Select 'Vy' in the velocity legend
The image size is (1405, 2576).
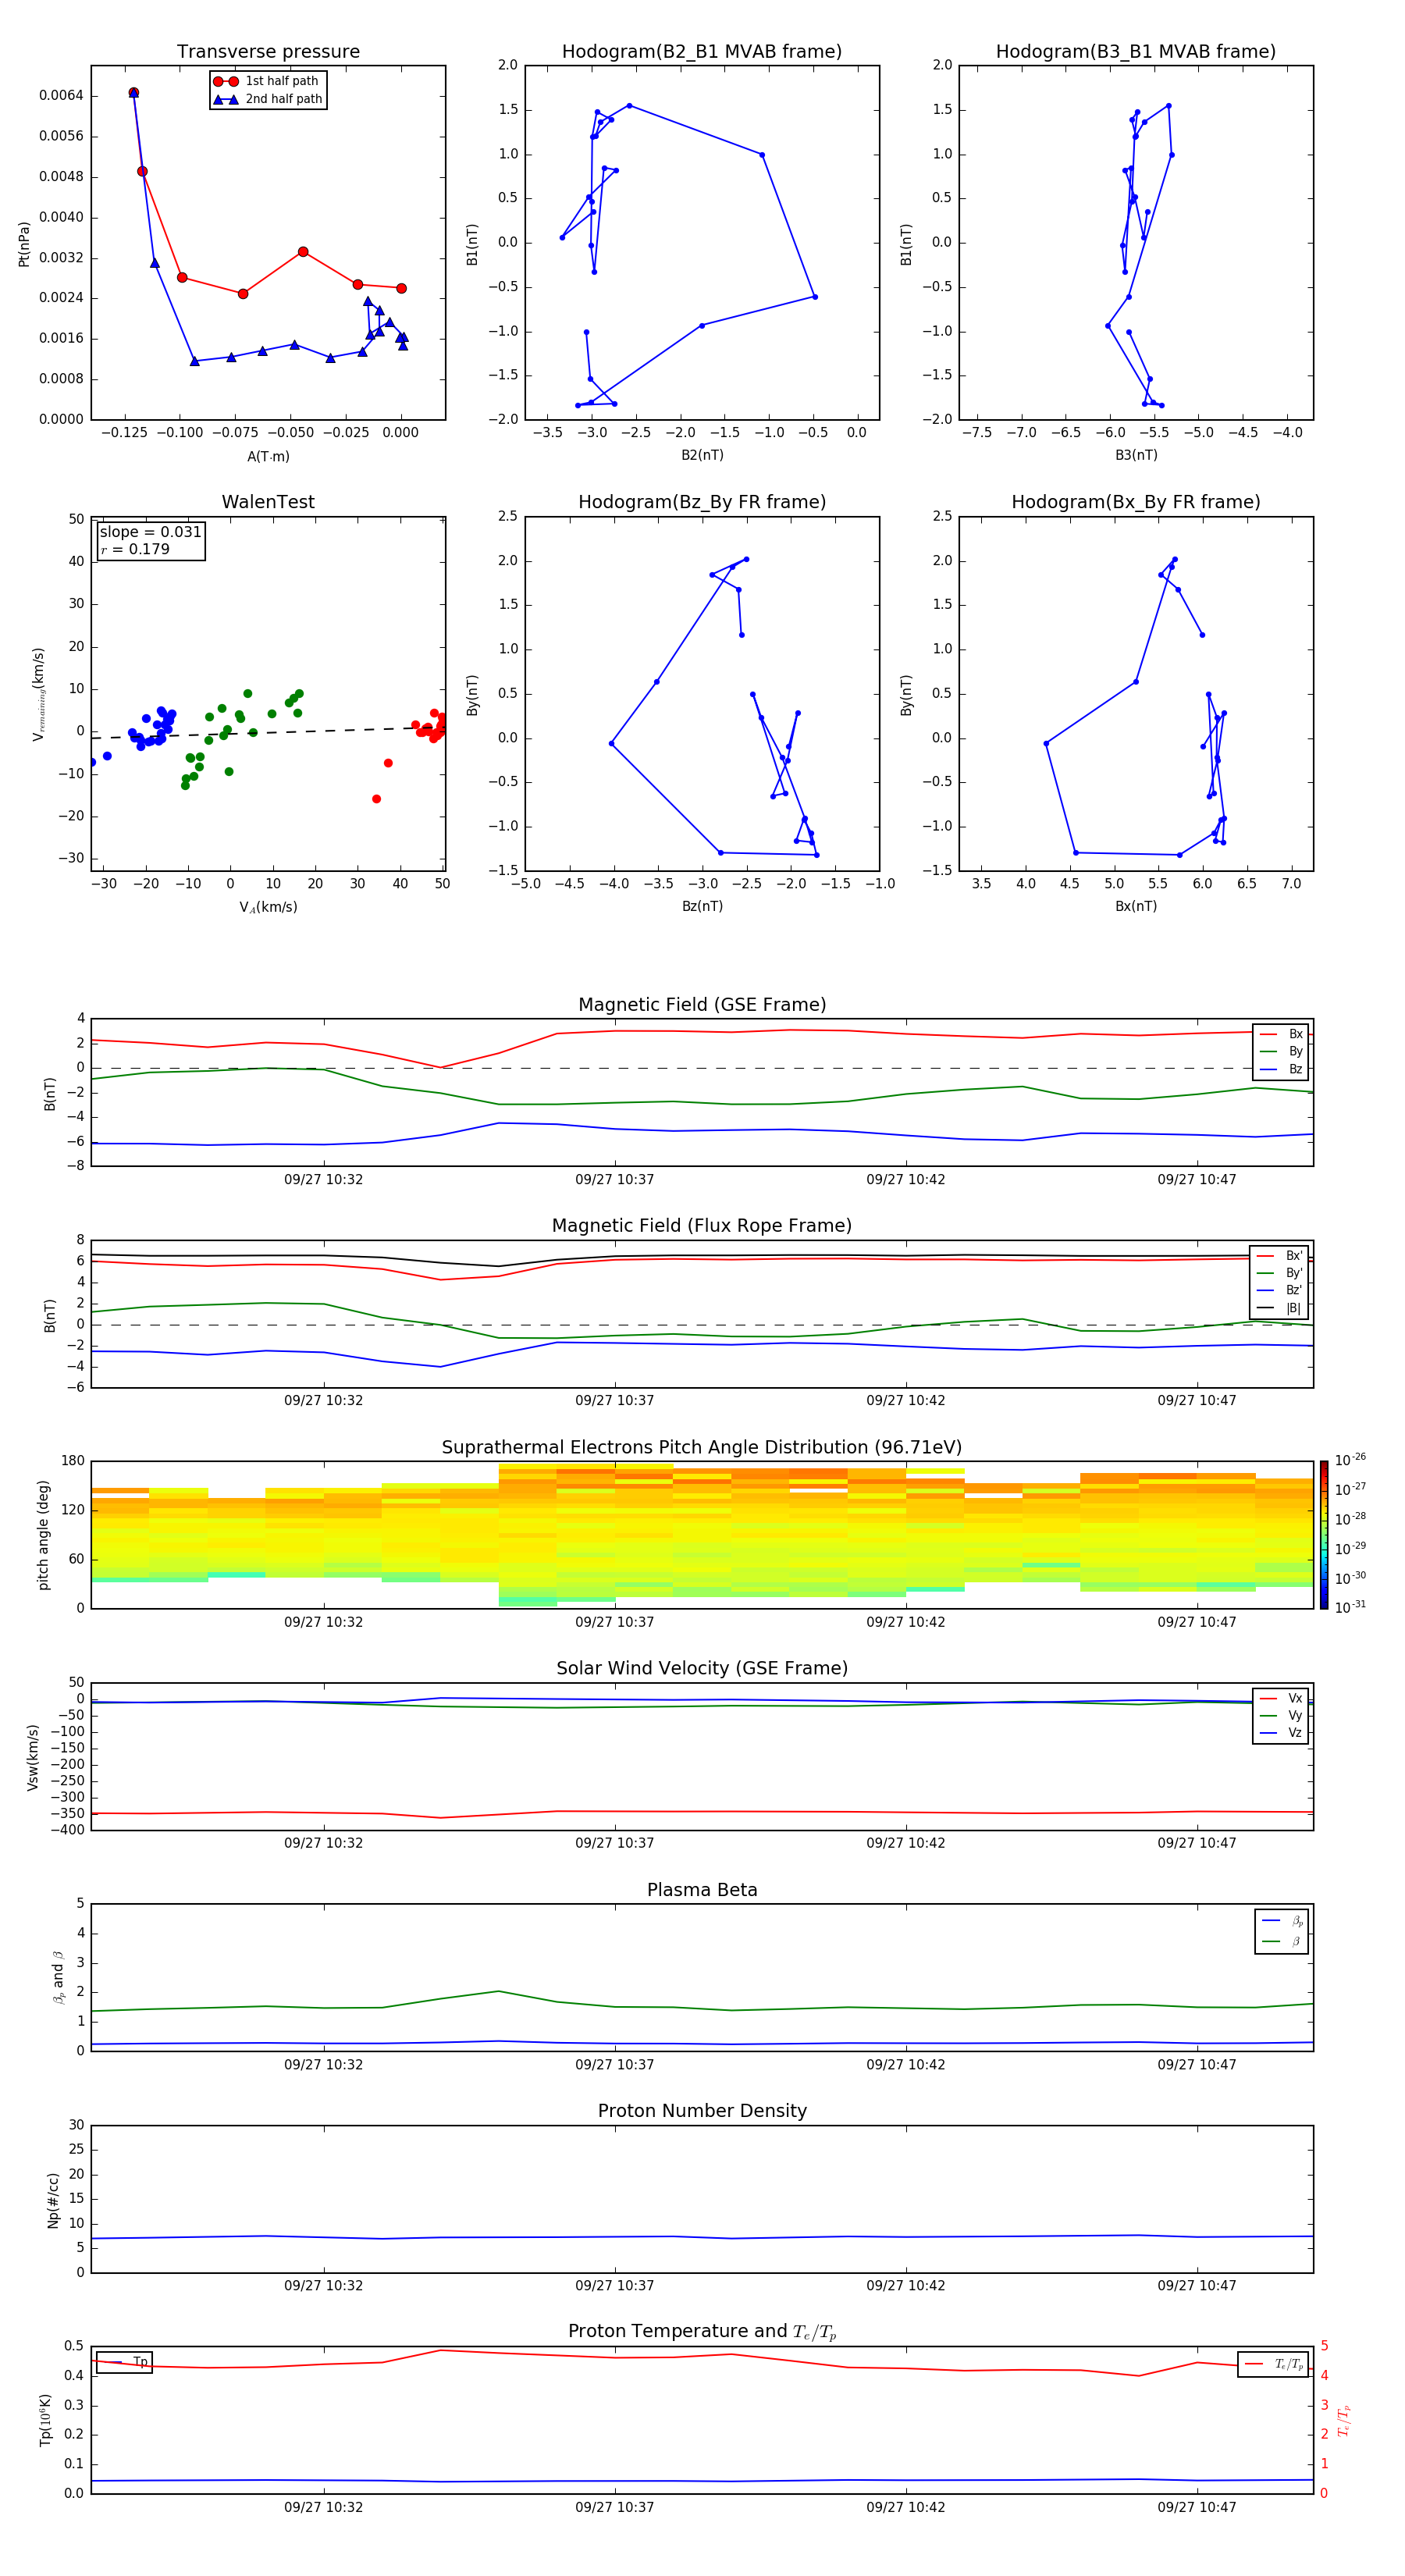point(1281,1716)
